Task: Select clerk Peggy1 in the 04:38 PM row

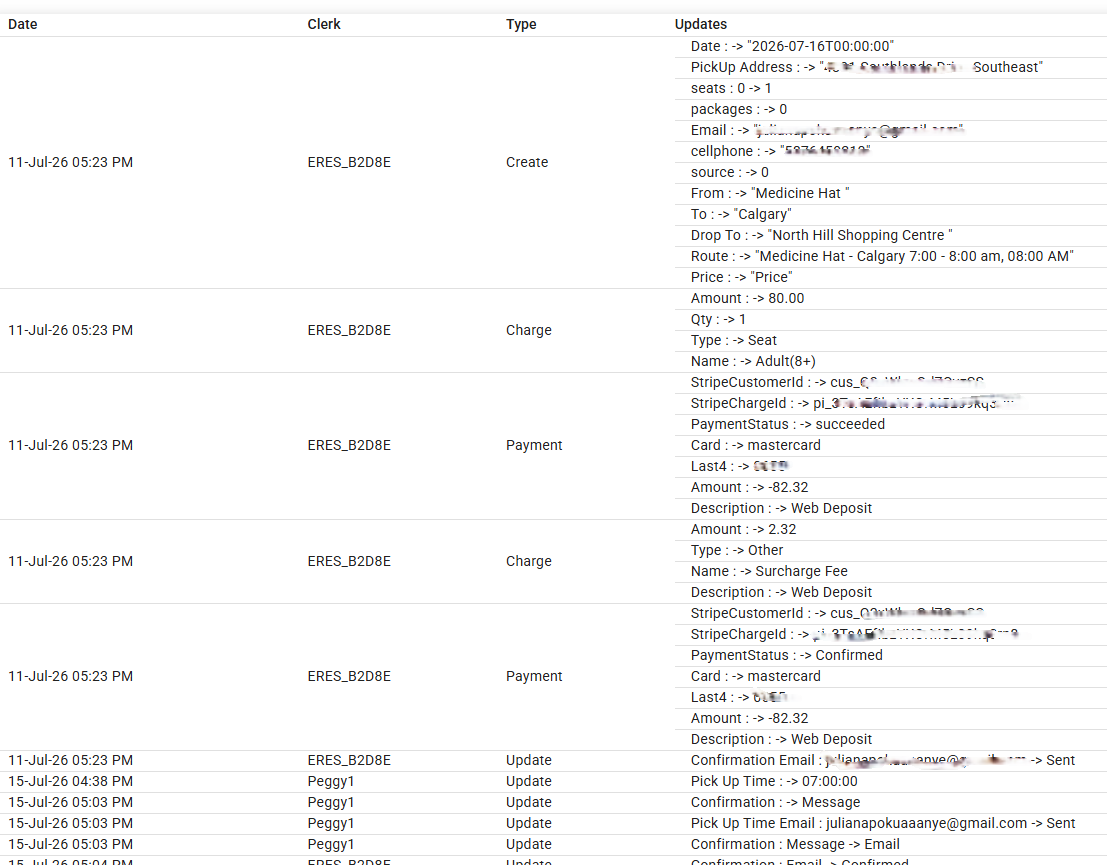Action: click(x=330, y=782)
